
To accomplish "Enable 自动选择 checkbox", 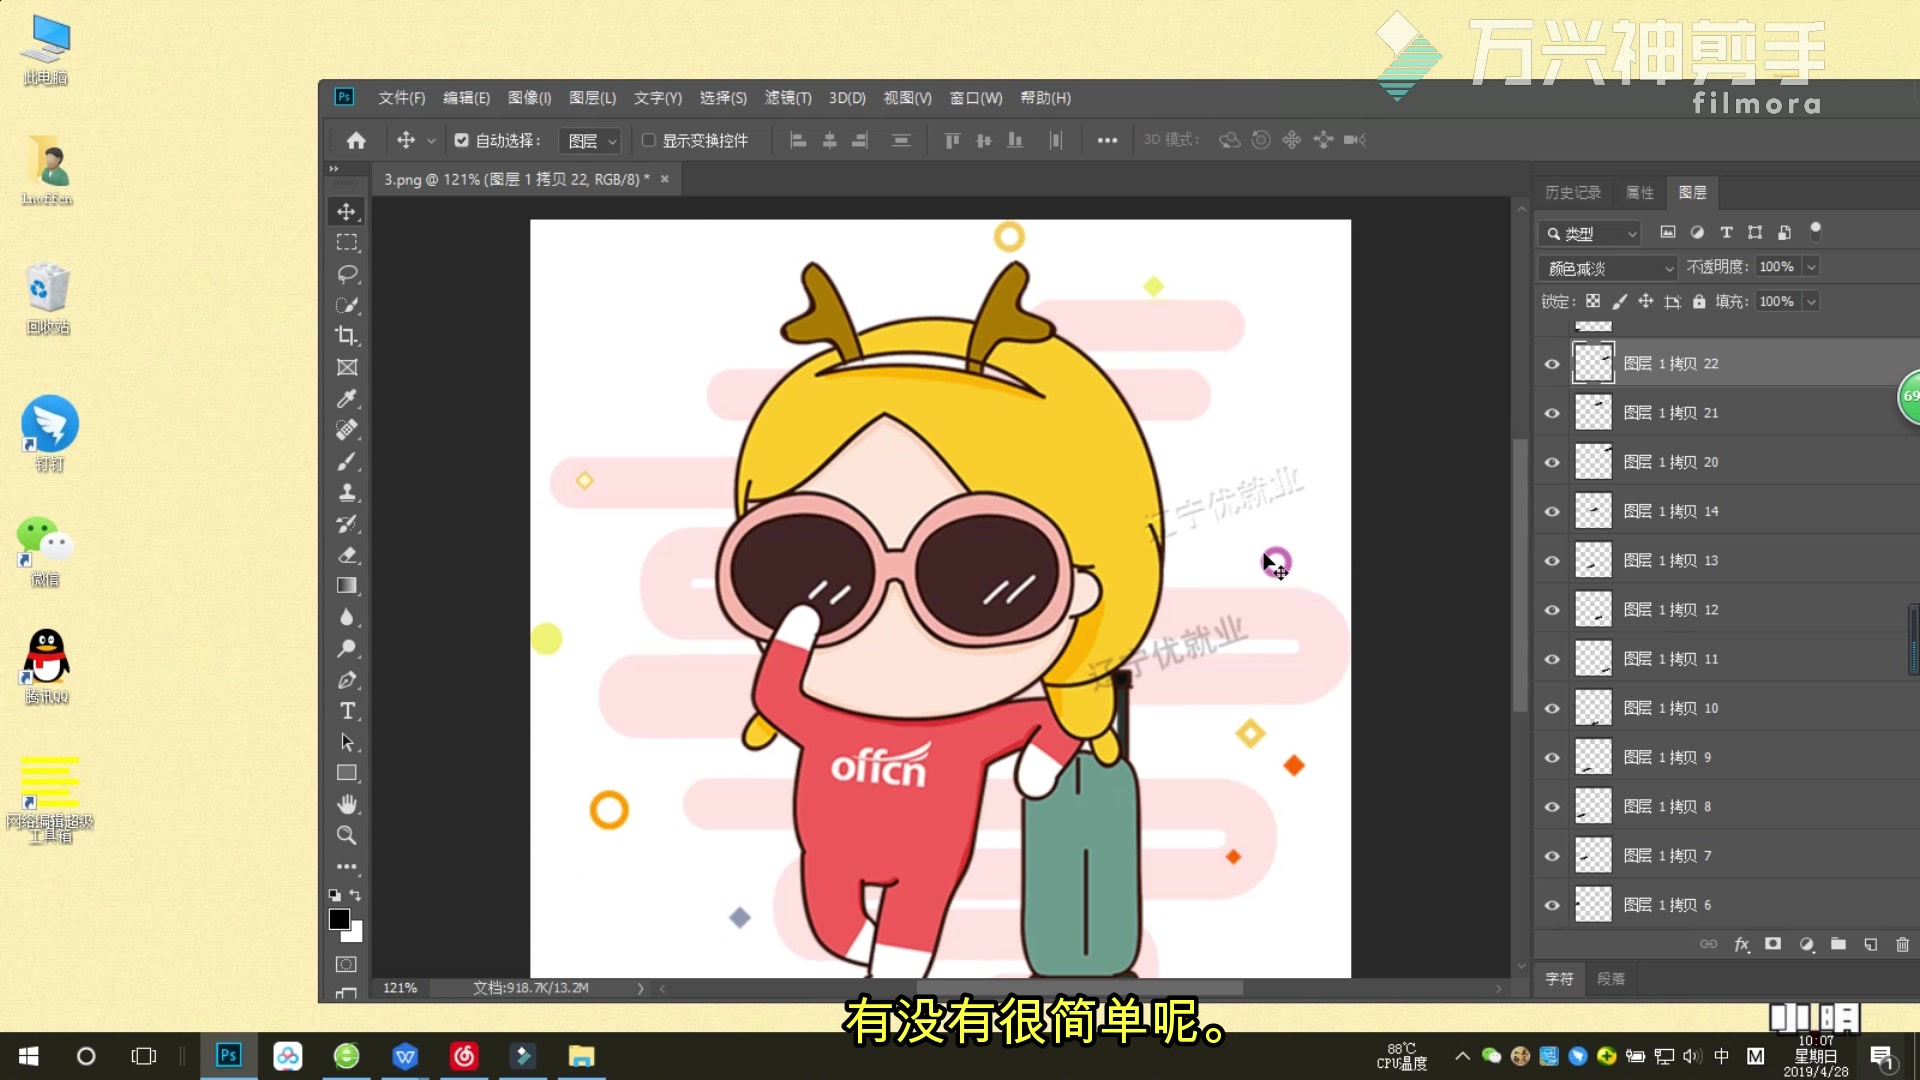I will coord(460,140).
